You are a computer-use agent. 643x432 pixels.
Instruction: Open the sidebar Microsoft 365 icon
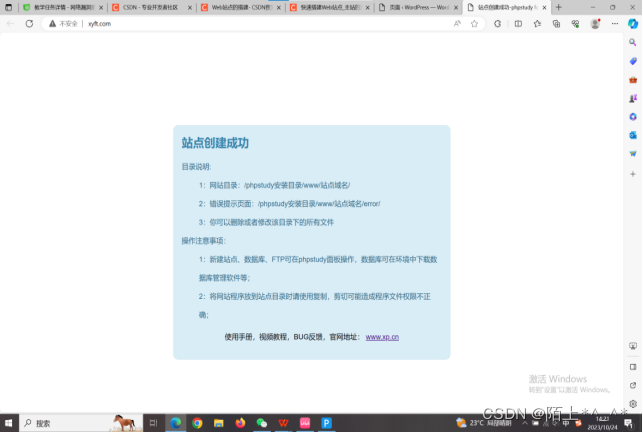pos(633,117)
